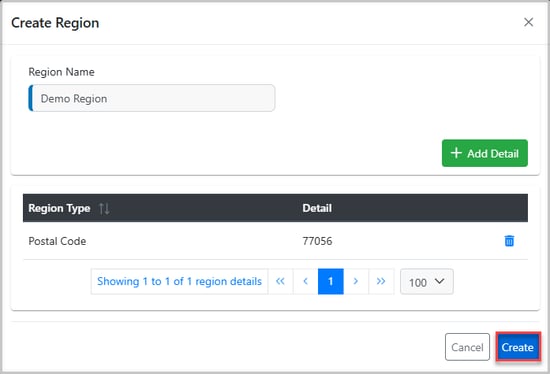This screenshot has width=550, height=374.
Task: Advance to the next page of details
Action: coord(356,281)
